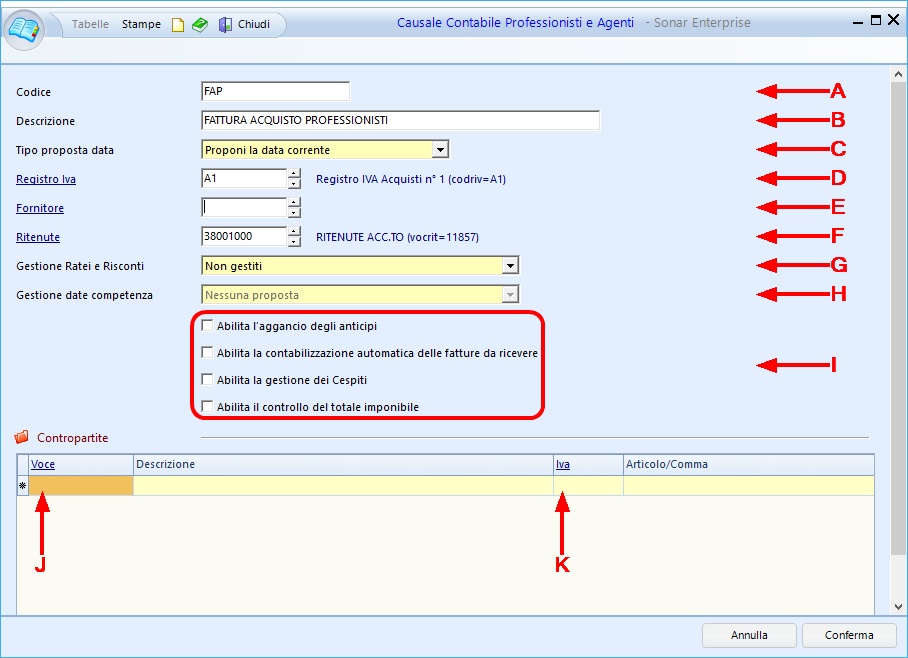Open the Stampe menu

click(x=141, y=24)
